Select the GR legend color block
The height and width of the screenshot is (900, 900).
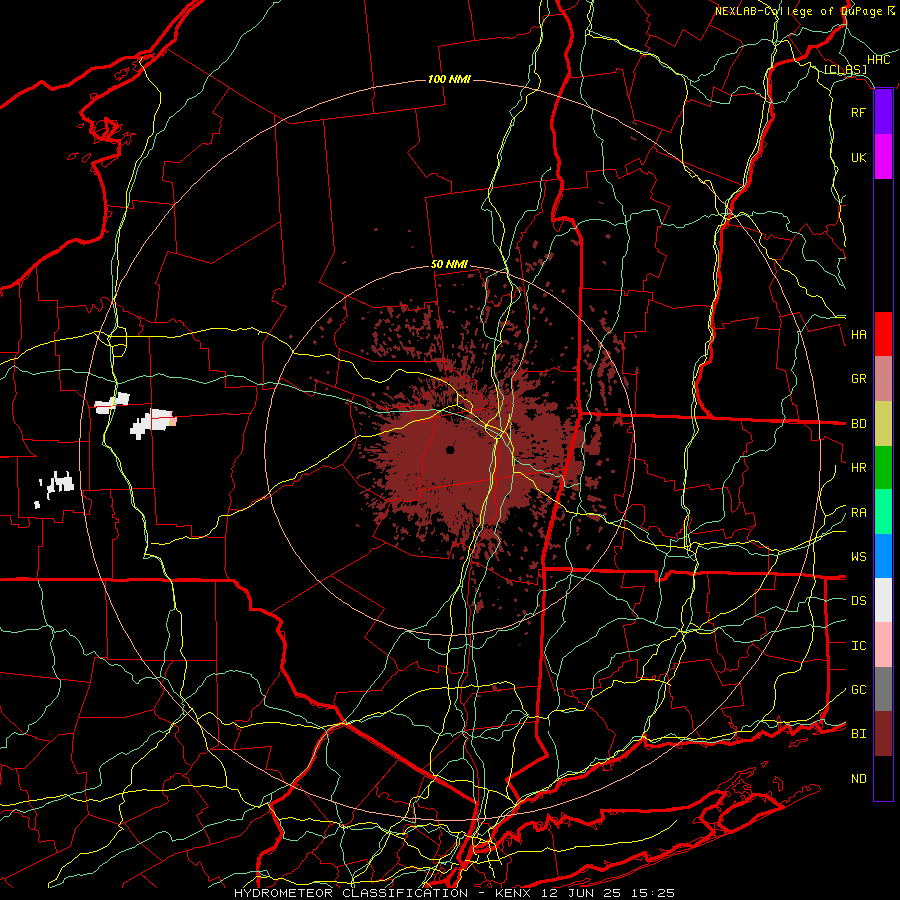click(x=883, y=379)
